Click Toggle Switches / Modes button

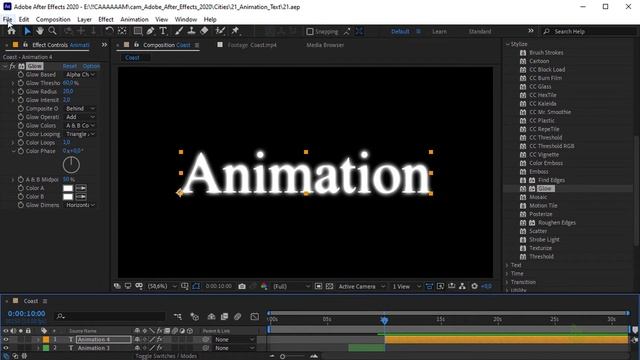point(166,356)
